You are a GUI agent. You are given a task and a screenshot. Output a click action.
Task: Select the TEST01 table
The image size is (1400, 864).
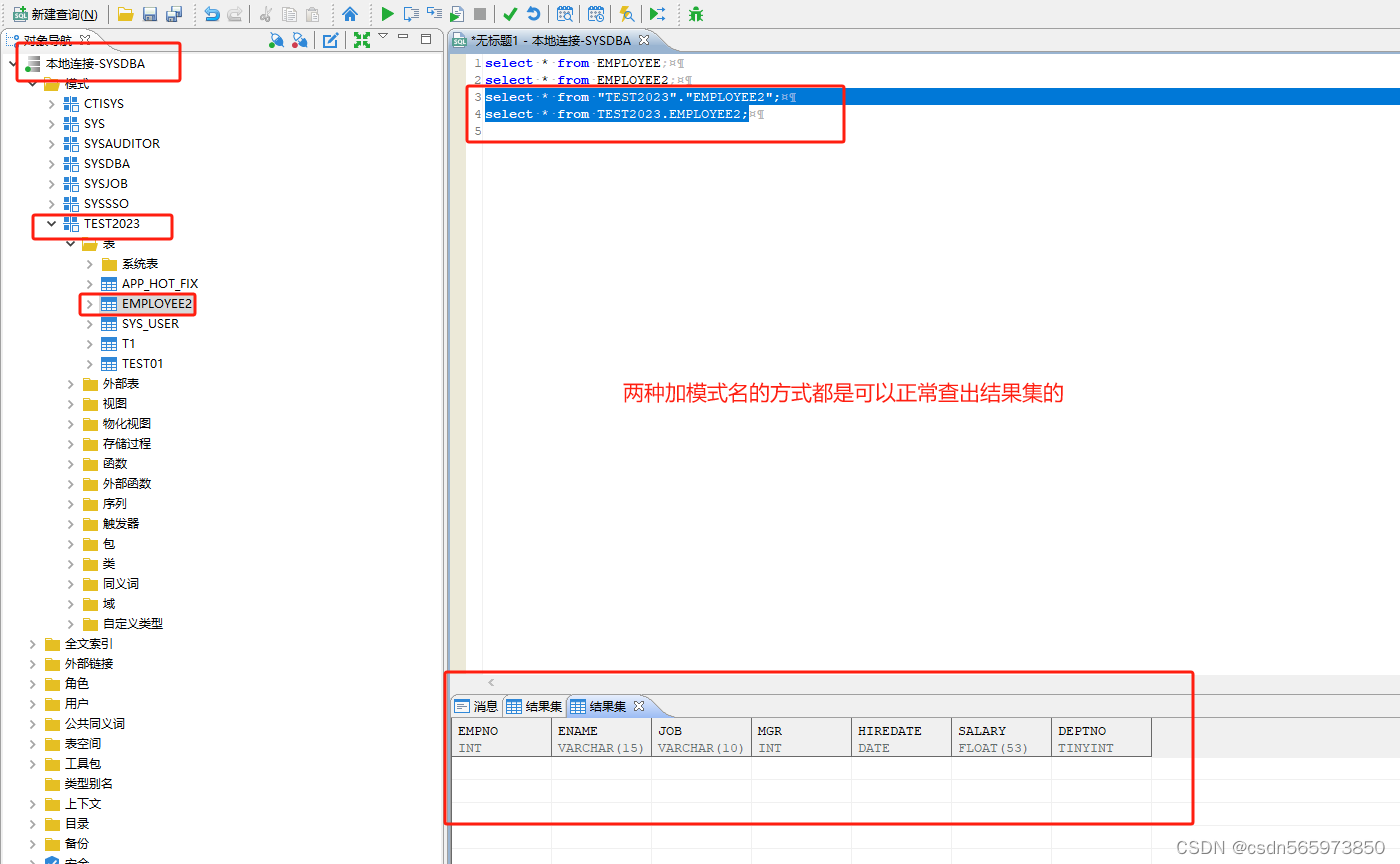click(142, 364)
